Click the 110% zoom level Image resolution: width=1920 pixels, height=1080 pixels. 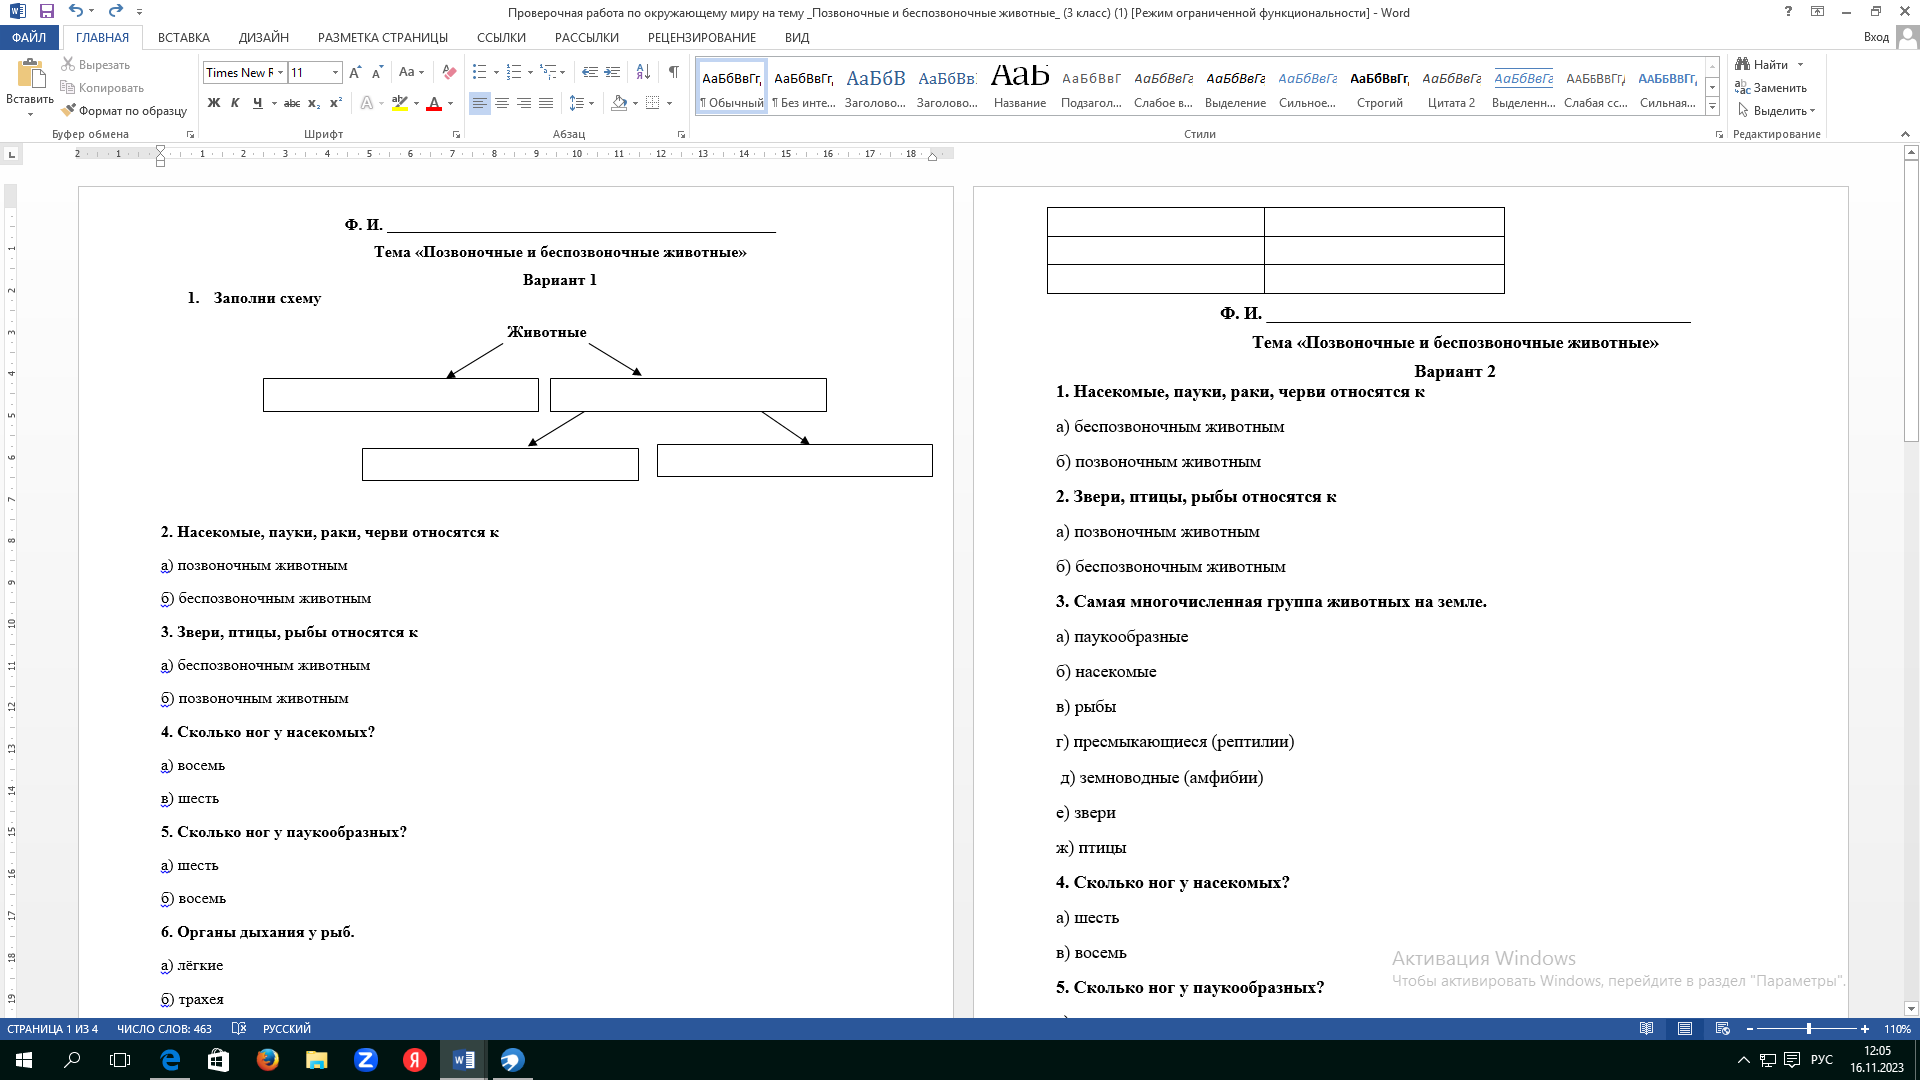pyautogui.click(x=1897, y=1028)
